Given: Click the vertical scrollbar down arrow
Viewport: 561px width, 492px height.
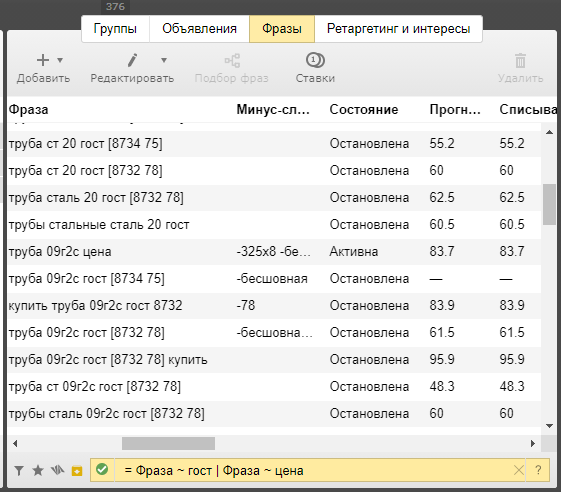Looking at the screenshot, I should (549, 426).
